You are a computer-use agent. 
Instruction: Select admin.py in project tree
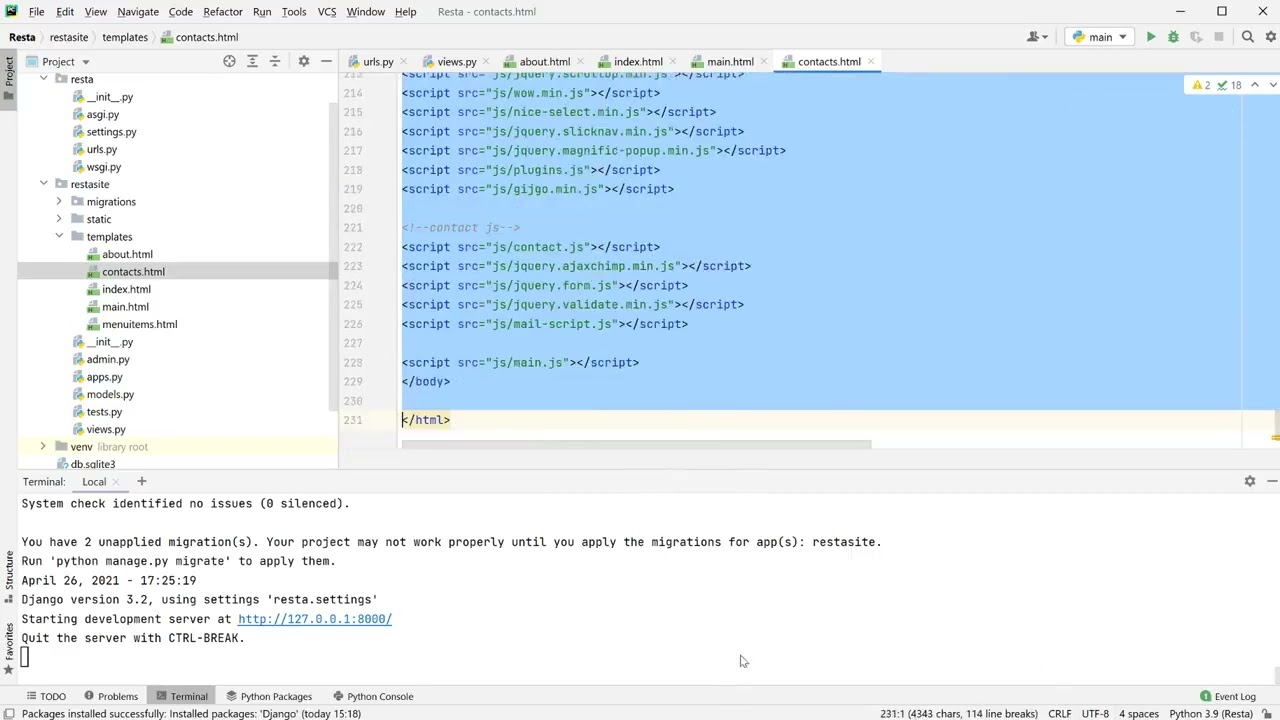(108, 359)
